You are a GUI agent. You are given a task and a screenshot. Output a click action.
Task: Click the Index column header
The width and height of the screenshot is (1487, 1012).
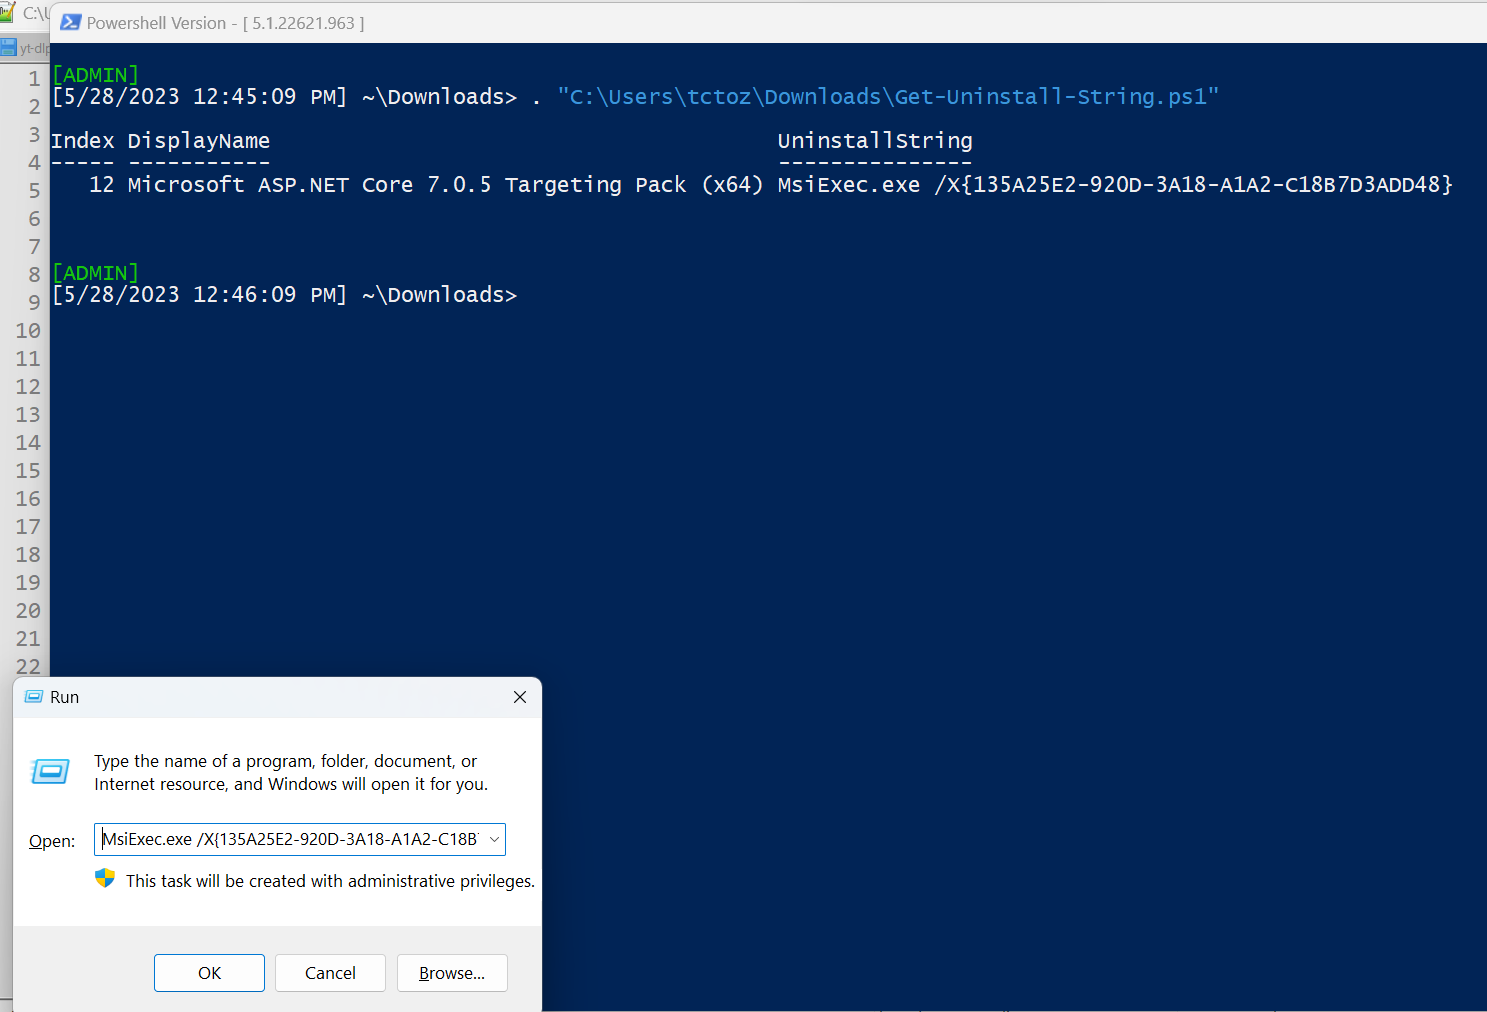(83, 141)
